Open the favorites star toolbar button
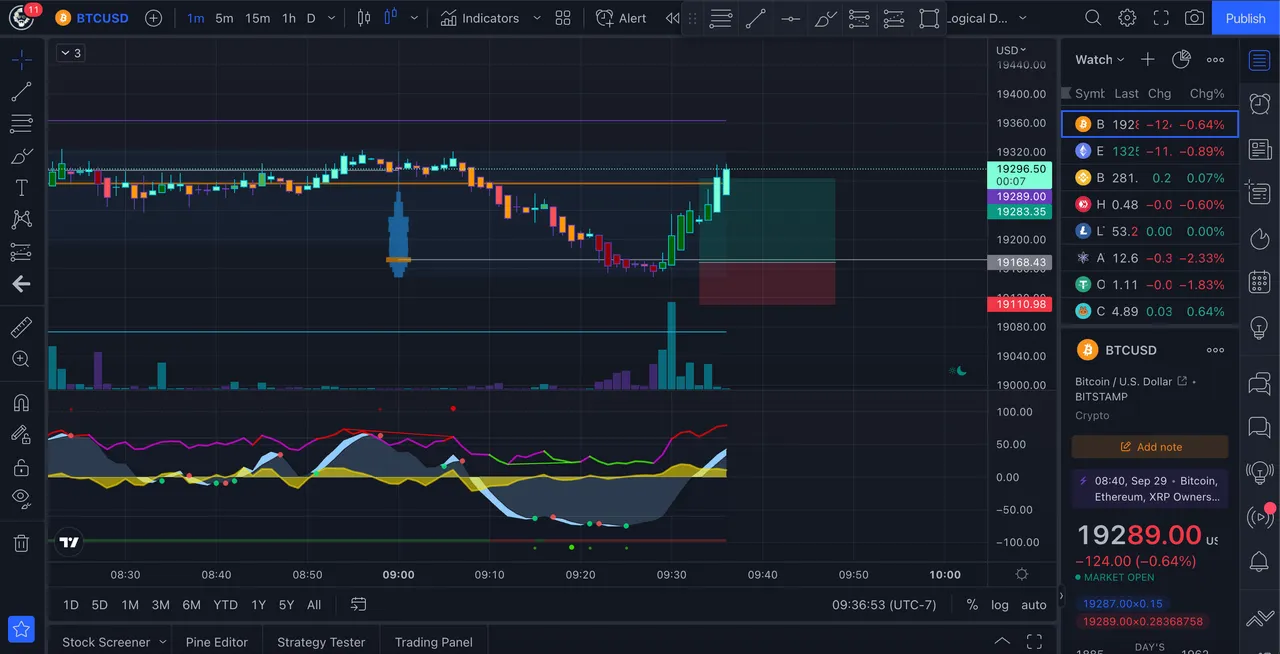 coord(22,629)
